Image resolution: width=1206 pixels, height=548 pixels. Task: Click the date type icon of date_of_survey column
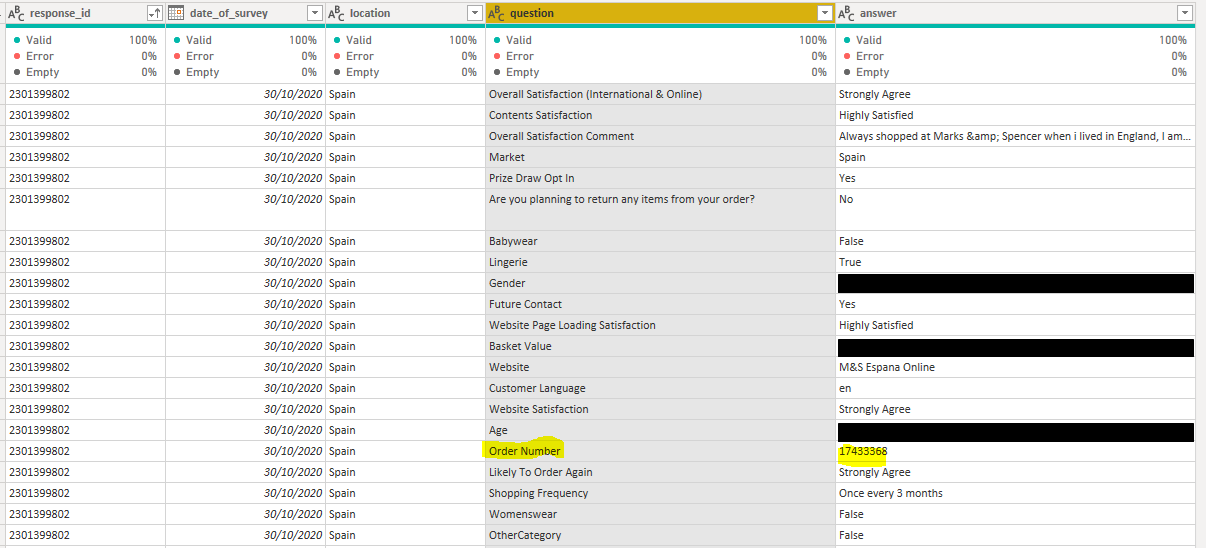pos(176,13)
